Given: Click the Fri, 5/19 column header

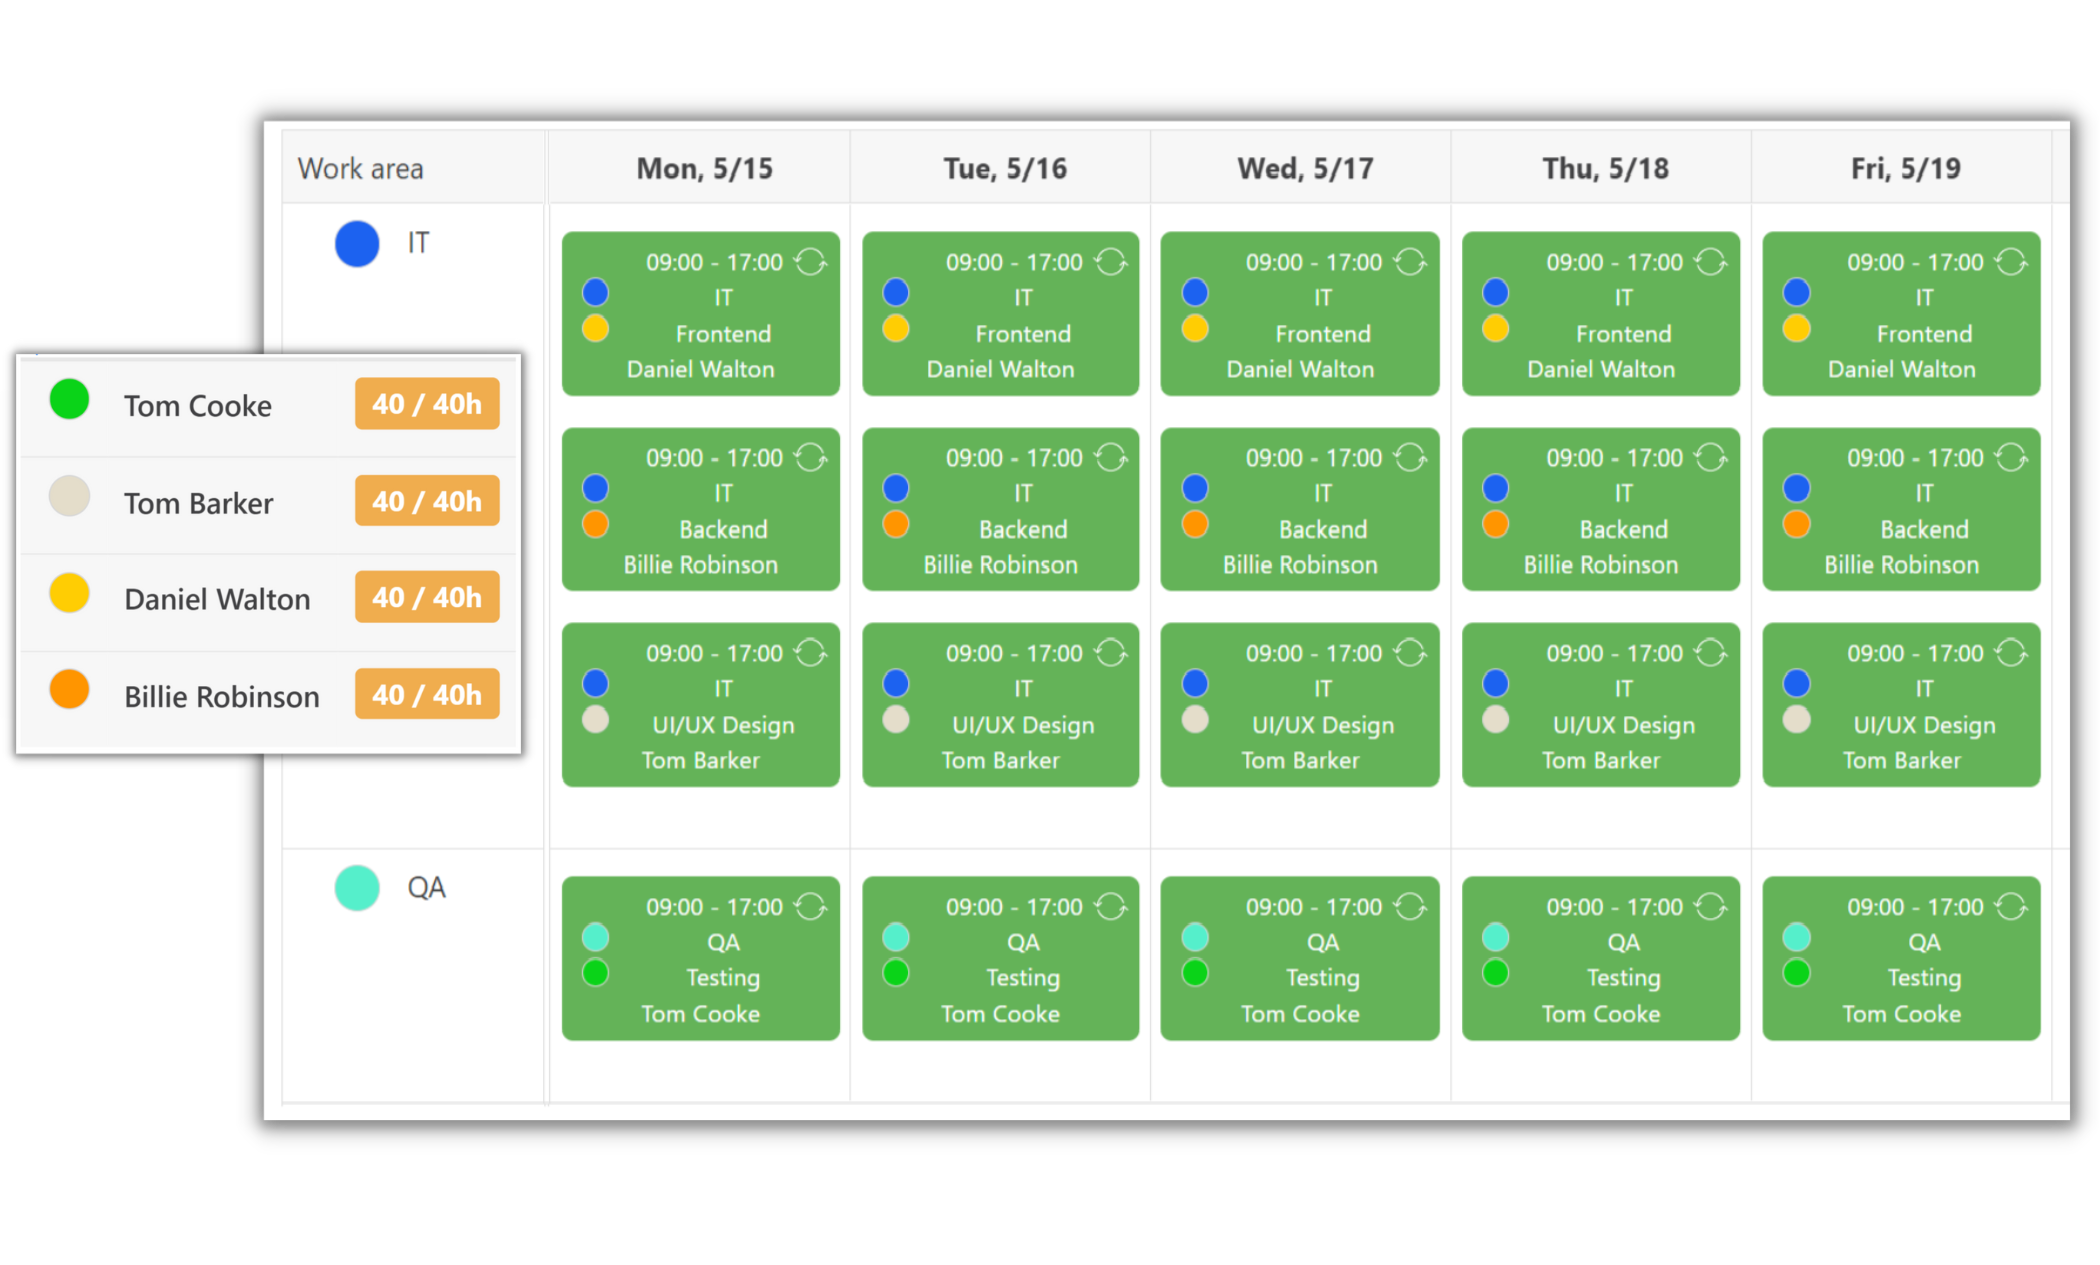Looking at the screenshot, I should [x=1904, y=168].
